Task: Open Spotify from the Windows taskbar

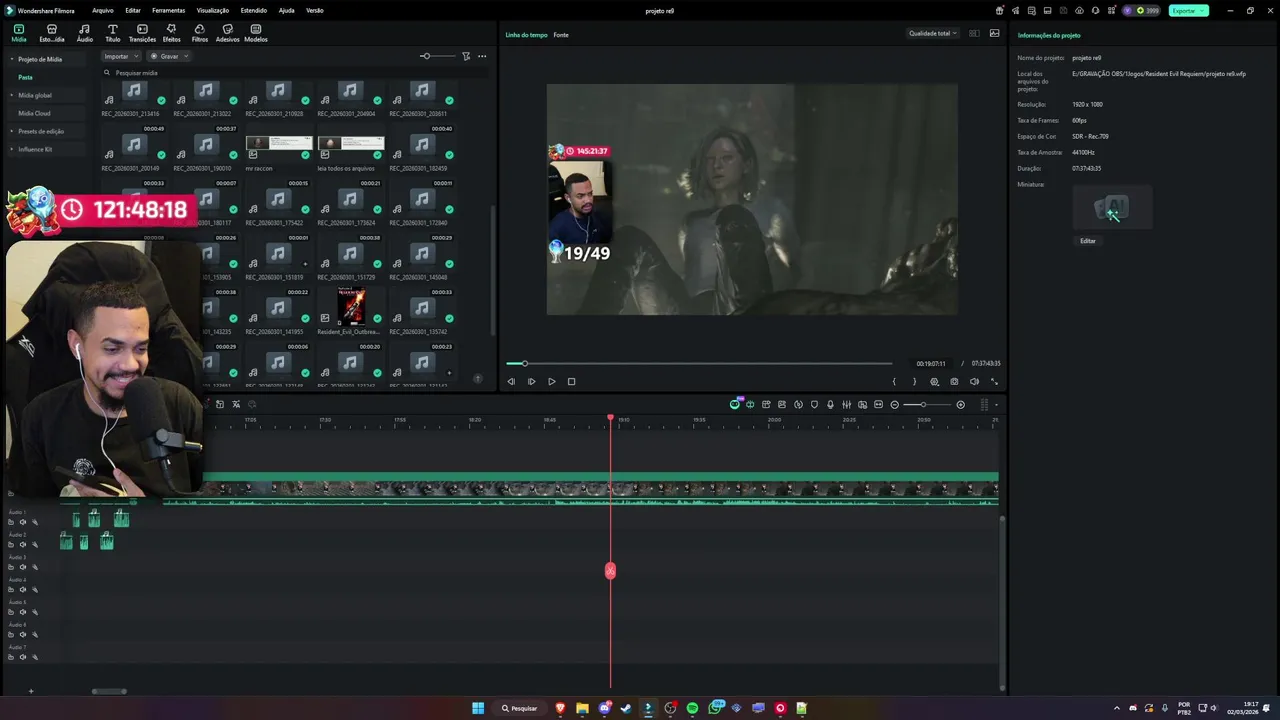Action: coord(692,708)
